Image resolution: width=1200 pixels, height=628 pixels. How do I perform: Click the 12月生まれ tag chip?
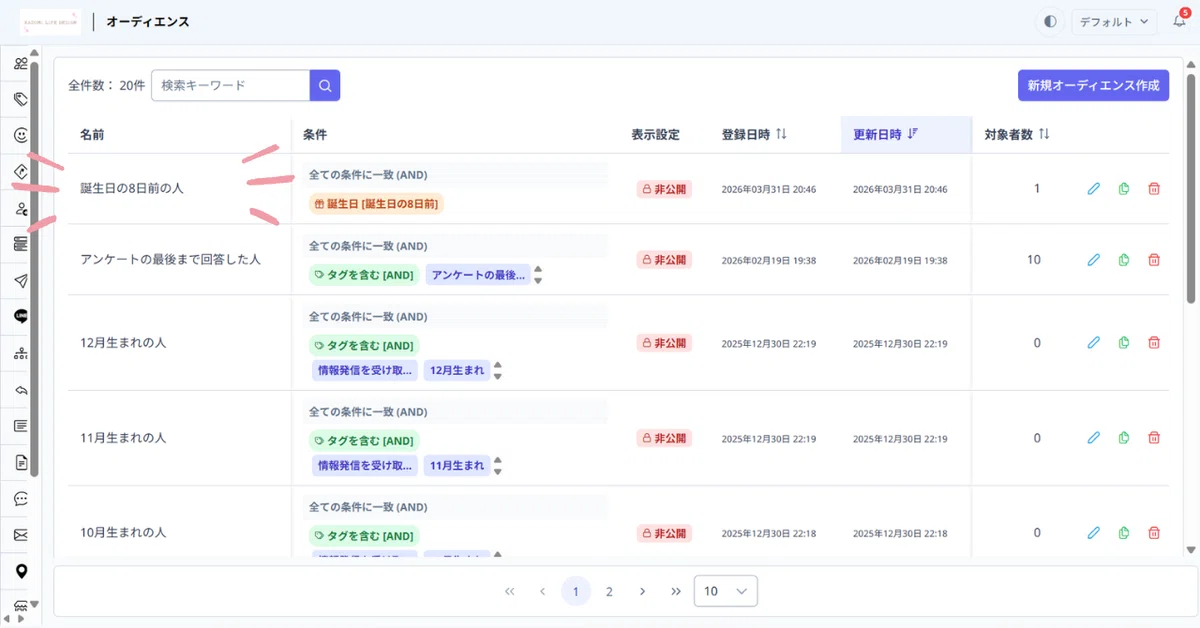click(x=456, y=370)
